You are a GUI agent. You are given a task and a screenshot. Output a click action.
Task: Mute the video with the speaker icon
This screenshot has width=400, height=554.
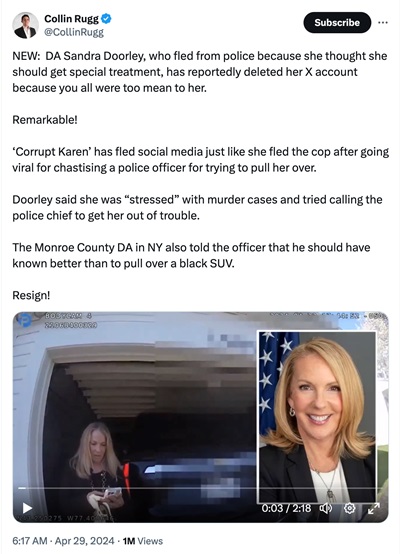(x=325, y=508)
